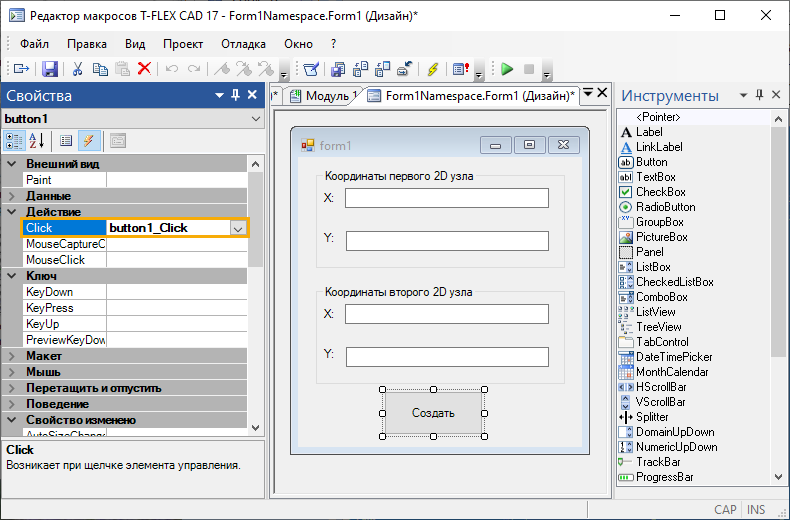The height and width of the screenshot is (520, 790).
Task: Click the Cut scissors icon
Action: (x=77, y=69)
